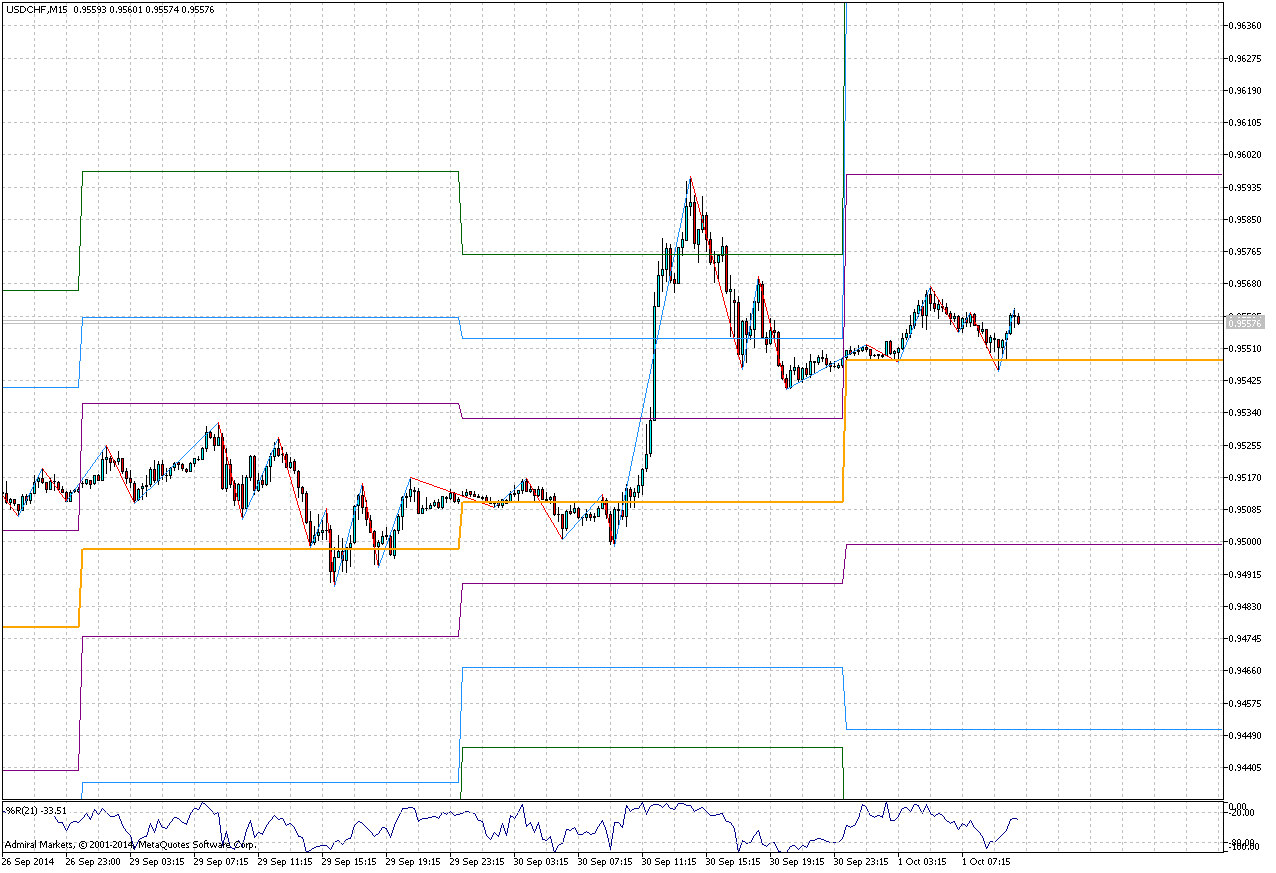1276x873 pixels.
Task: Click the 0.95340 price scale label
Action: [x=1246, y=413]
